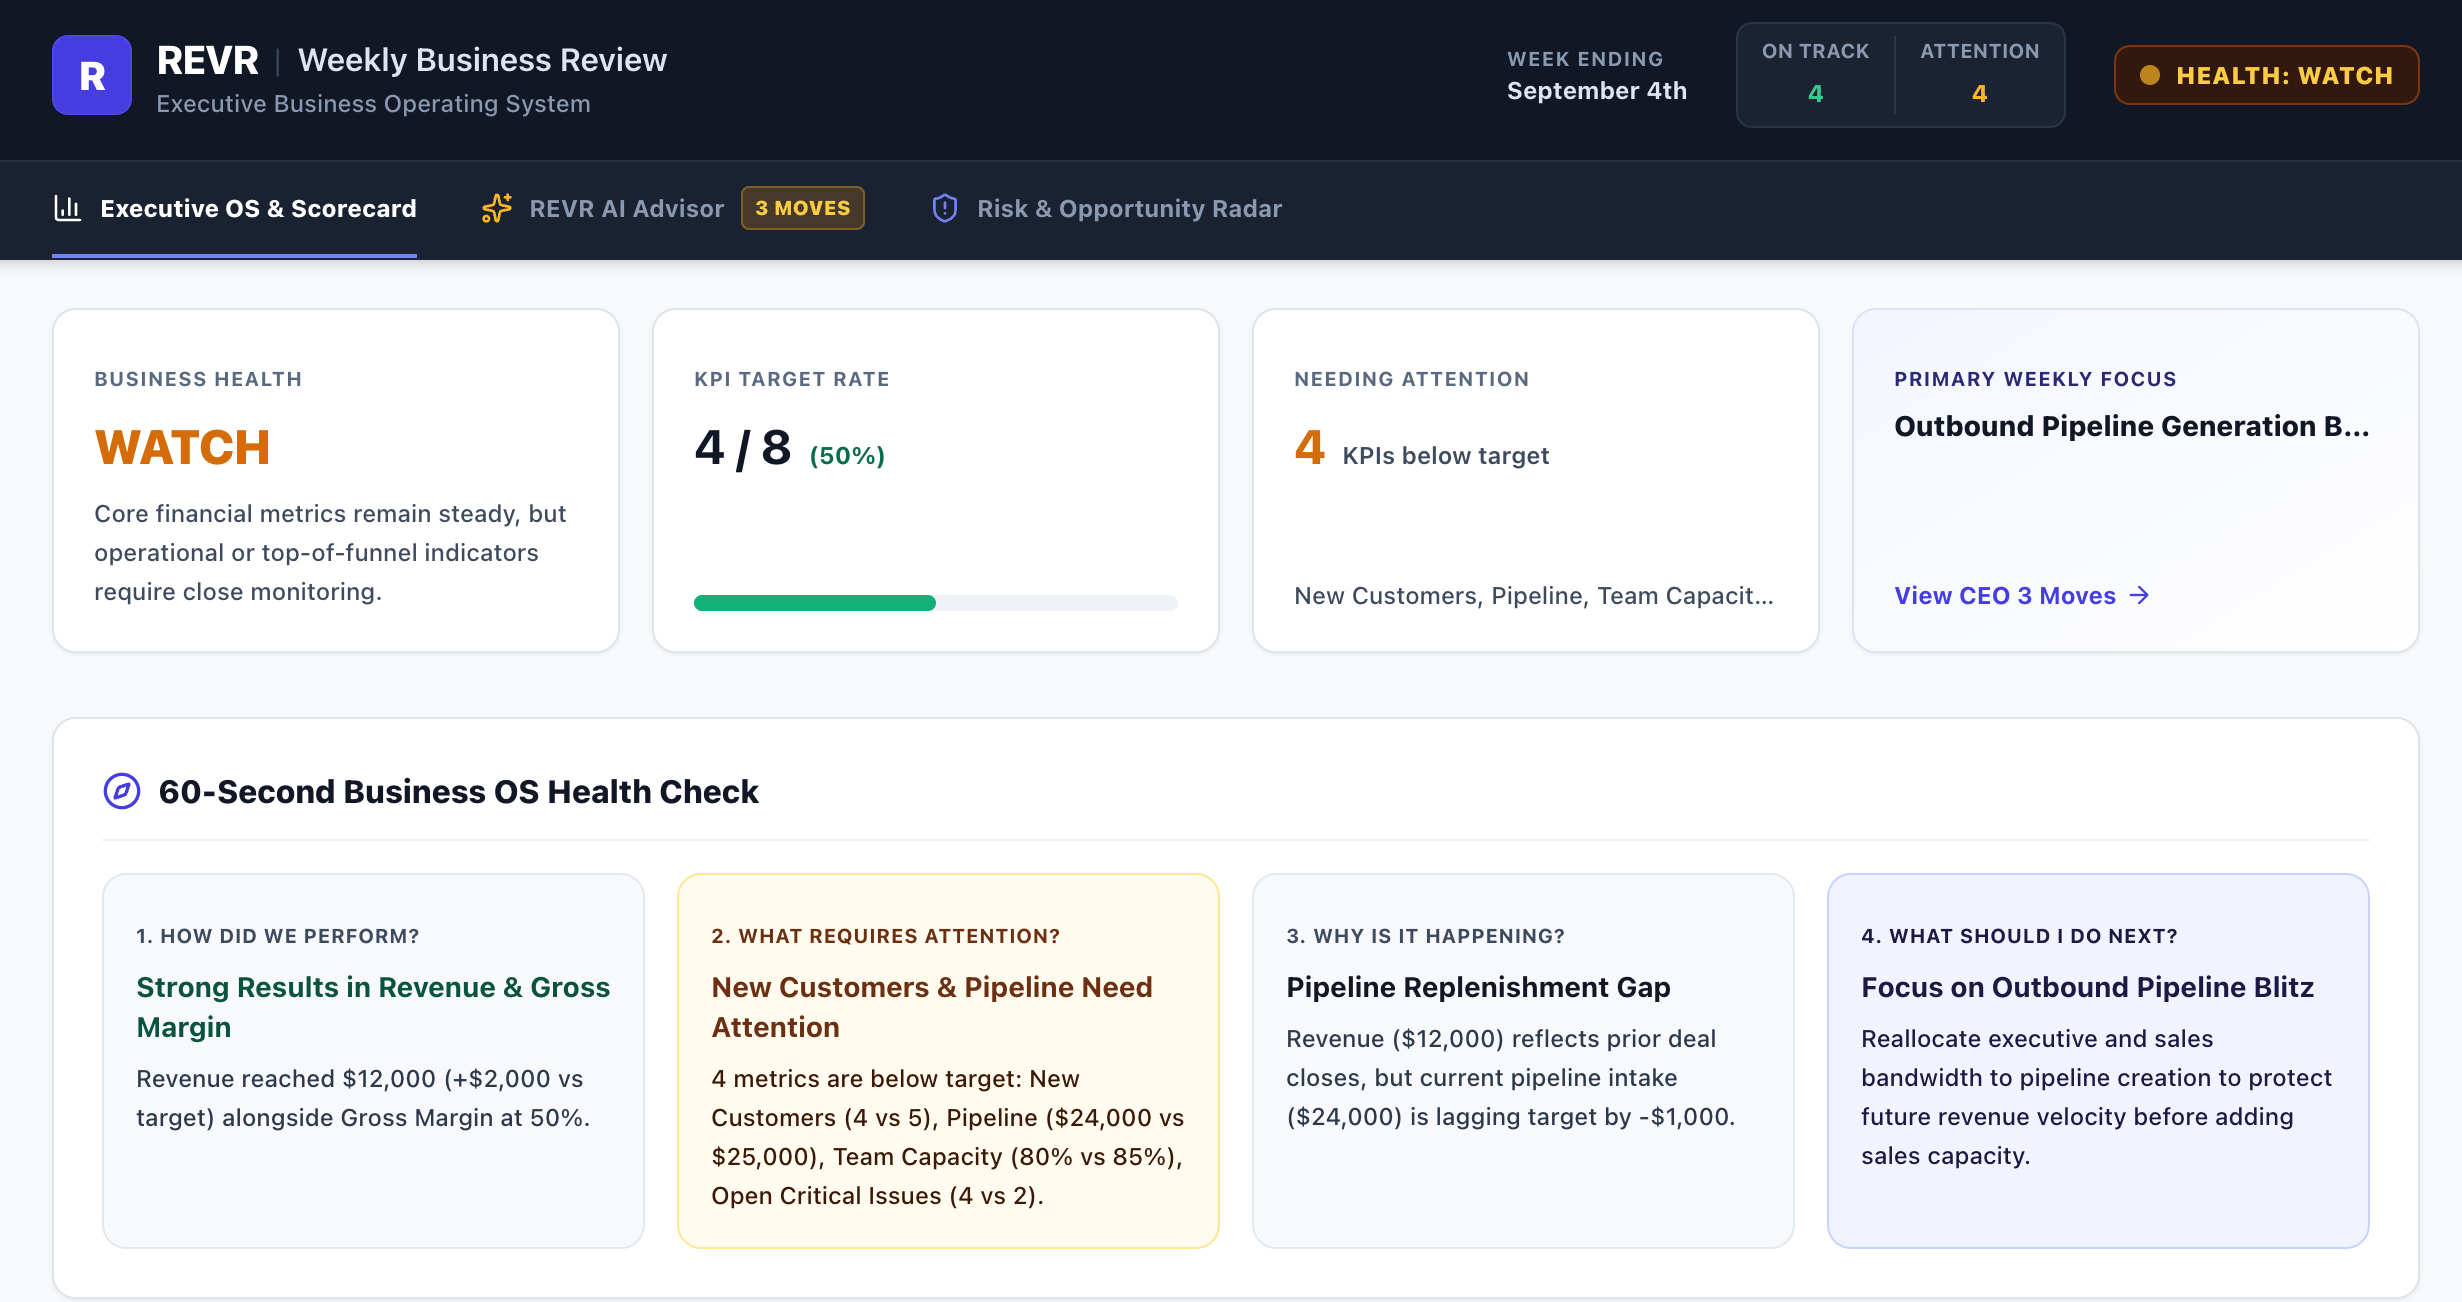This screenshot has width=2462, height=1302.
Task: Follow the View CEO 3 Moves link
Action: pos(2022,595)
